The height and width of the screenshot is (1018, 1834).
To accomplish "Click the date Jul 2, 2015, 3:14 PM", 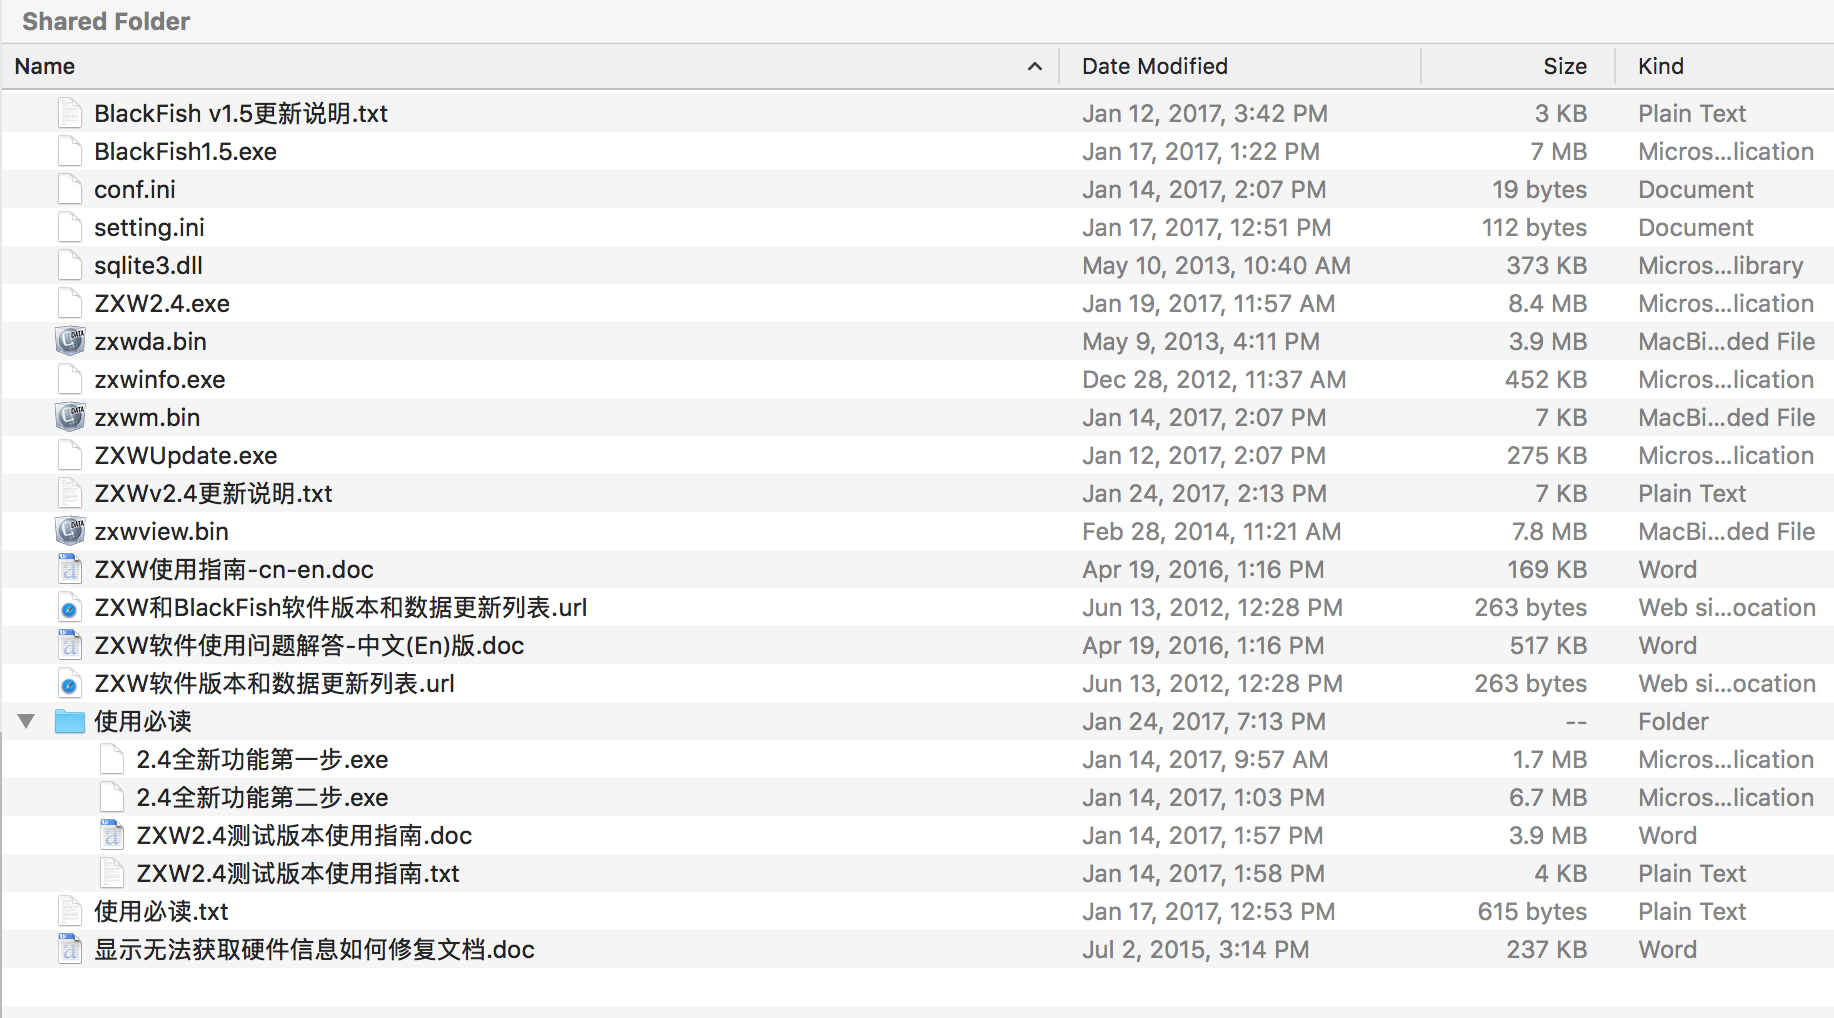I will point(1196,949).
